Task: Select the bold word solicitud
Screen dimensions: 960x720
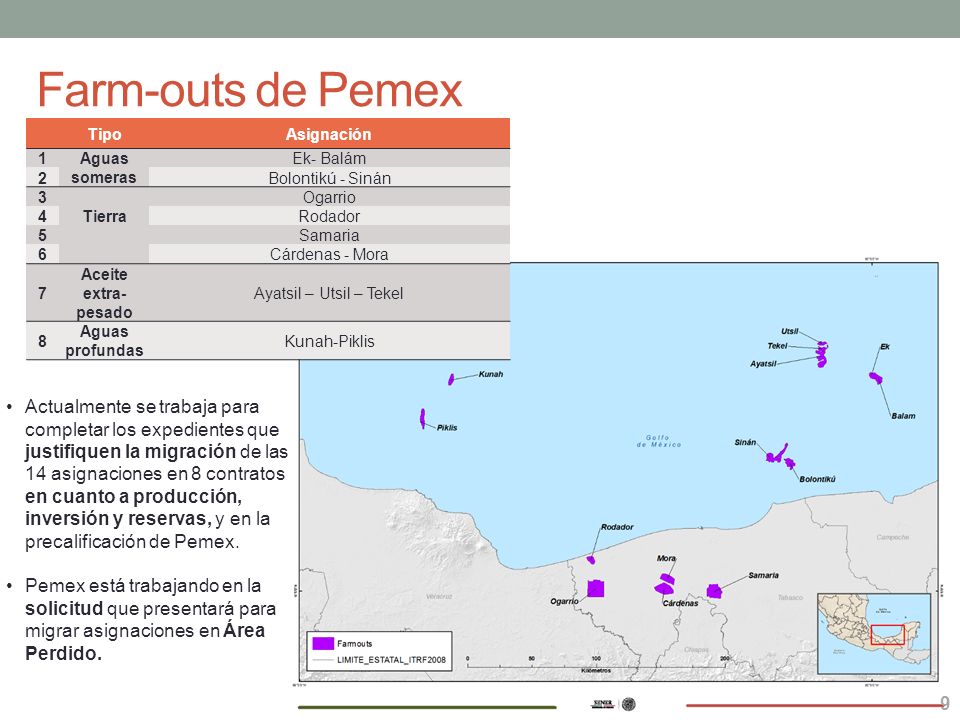Action: click(64, 609)
